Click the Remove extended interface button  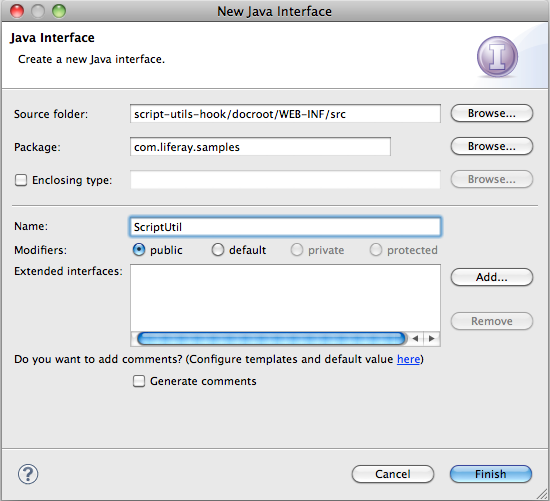tap(492, 321)
